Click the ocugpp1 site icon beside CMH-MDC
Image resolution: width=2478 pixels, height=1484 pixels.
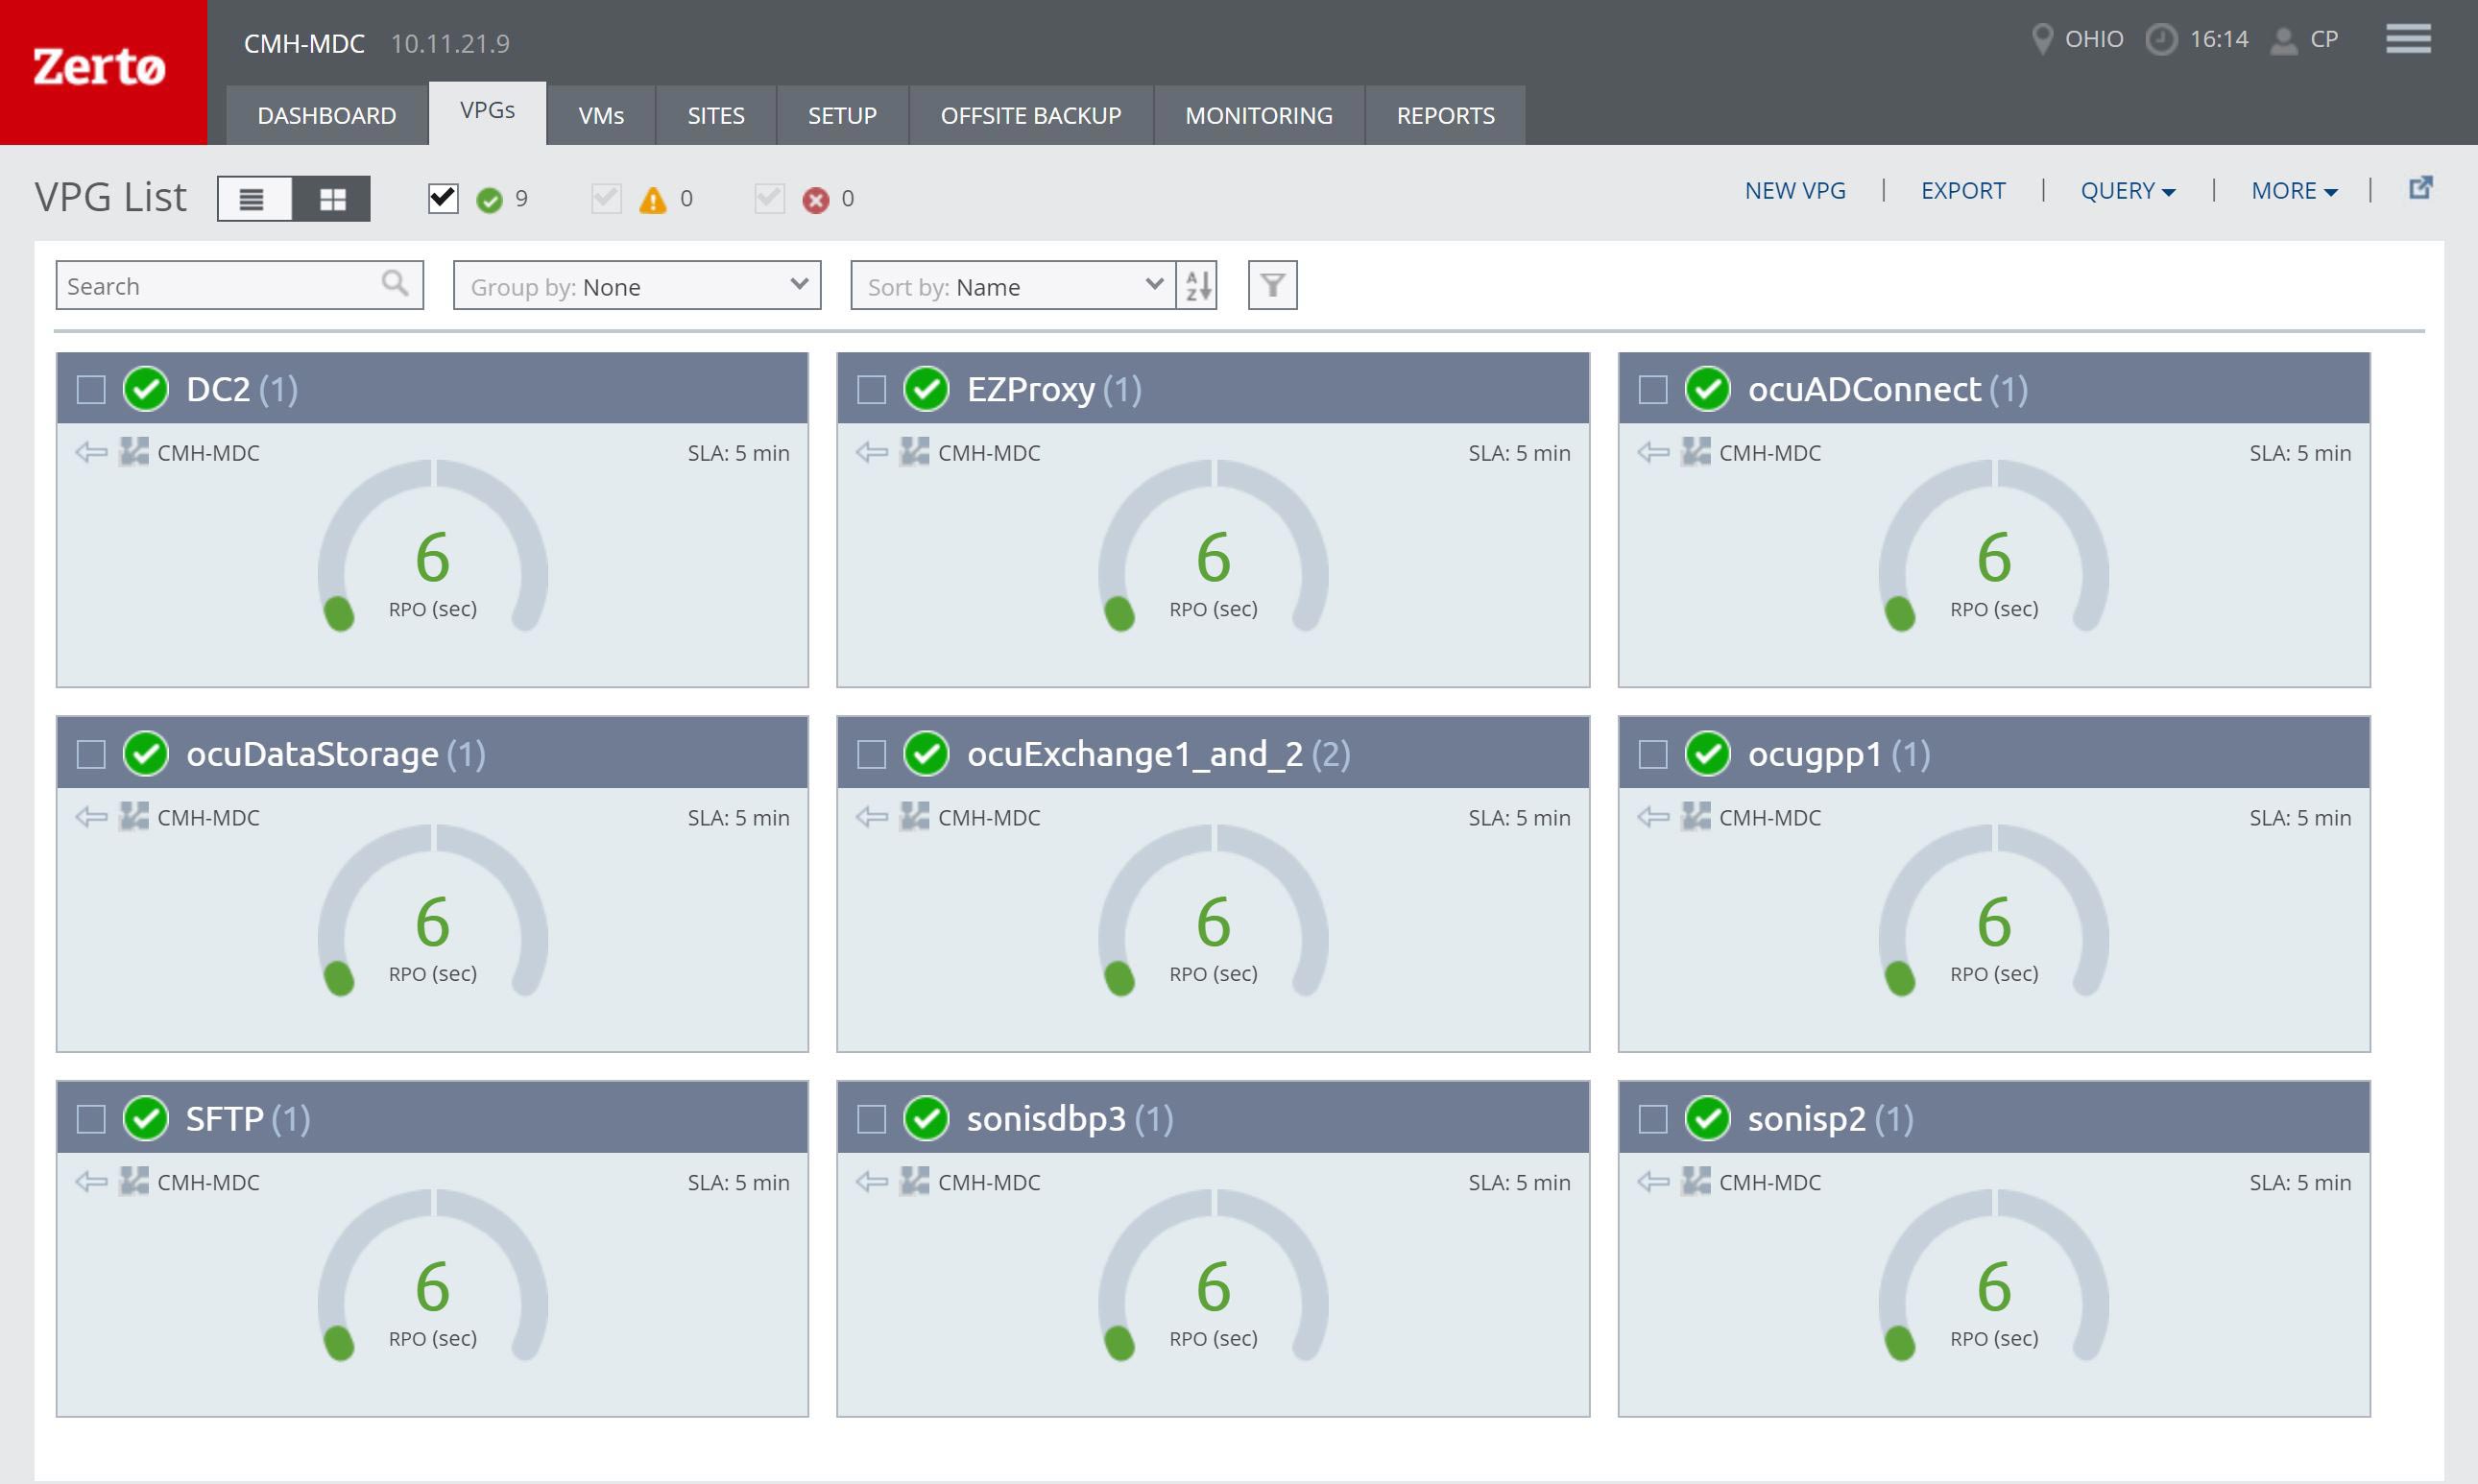pyautogui.click(x=1696, y=817)
